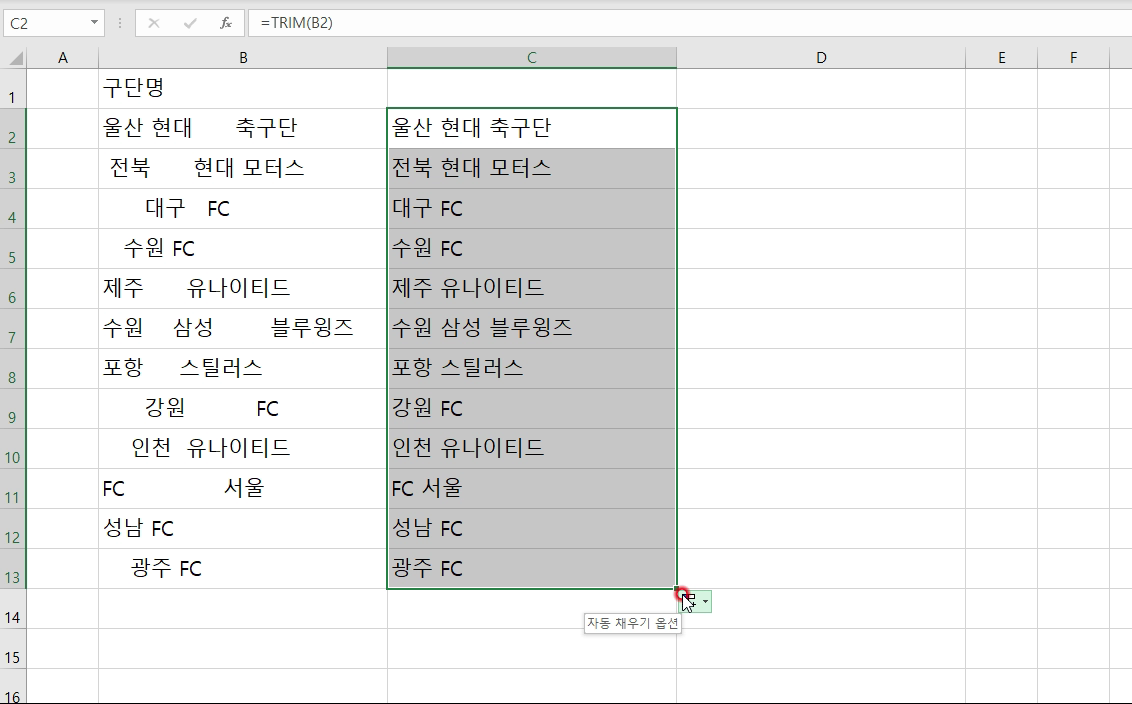Select row 1 header
Viewport: 1132px width, 704px height.
[13, 89]
